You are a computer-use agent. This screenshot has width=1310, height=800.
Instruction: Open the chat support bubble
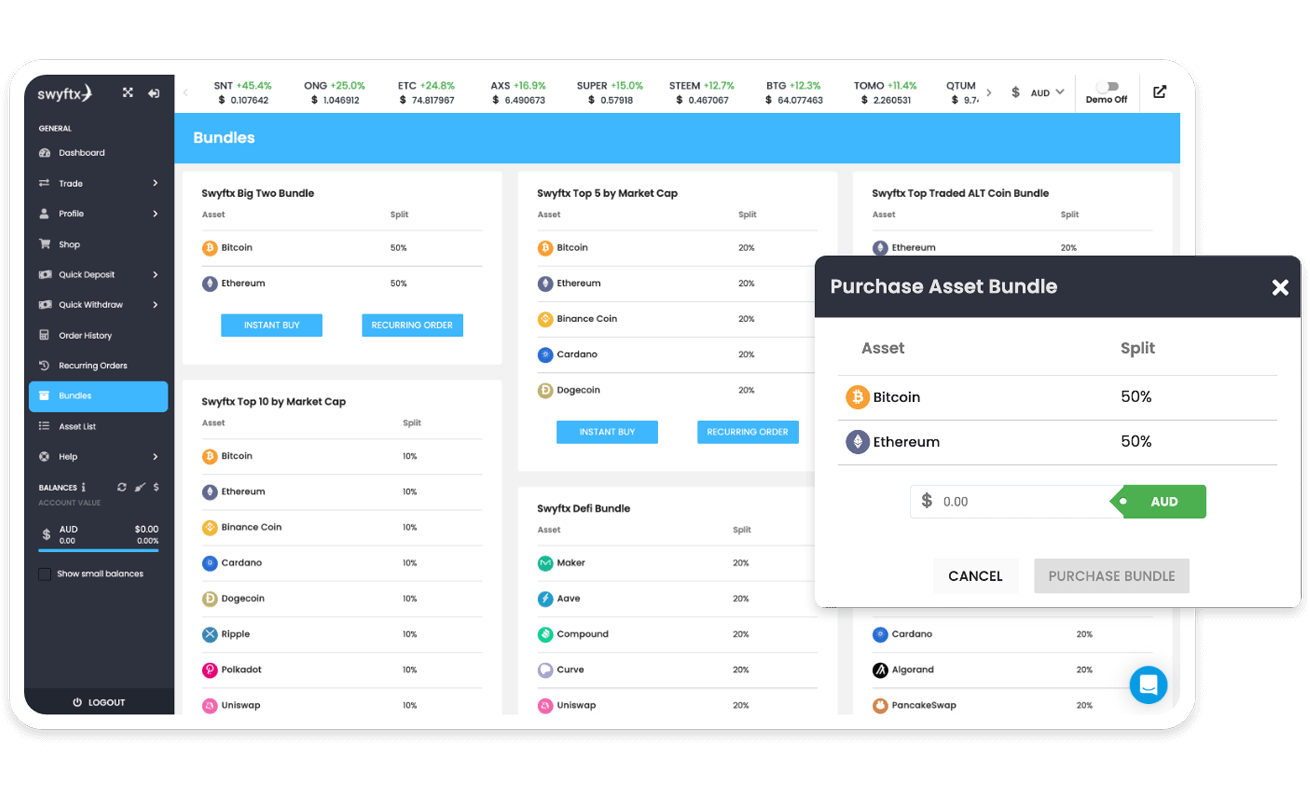1148,685
